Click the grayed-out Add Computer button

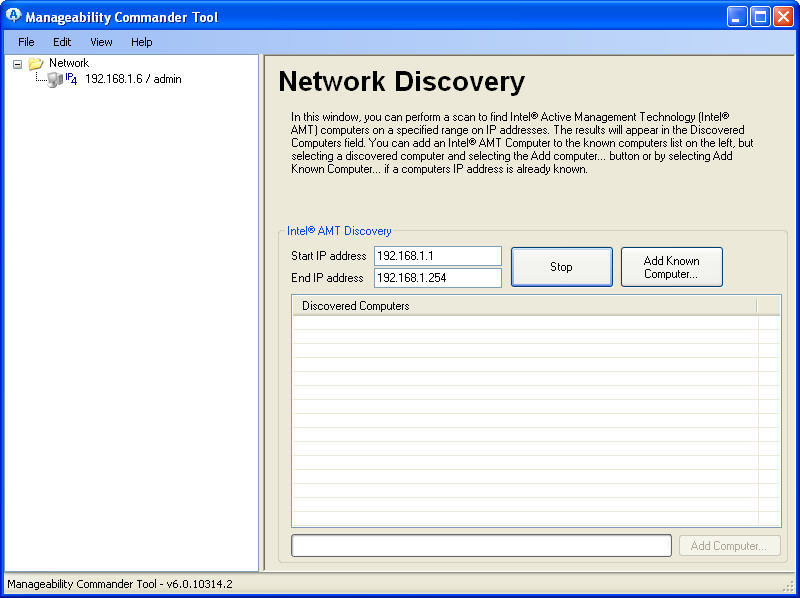point(729,545)
